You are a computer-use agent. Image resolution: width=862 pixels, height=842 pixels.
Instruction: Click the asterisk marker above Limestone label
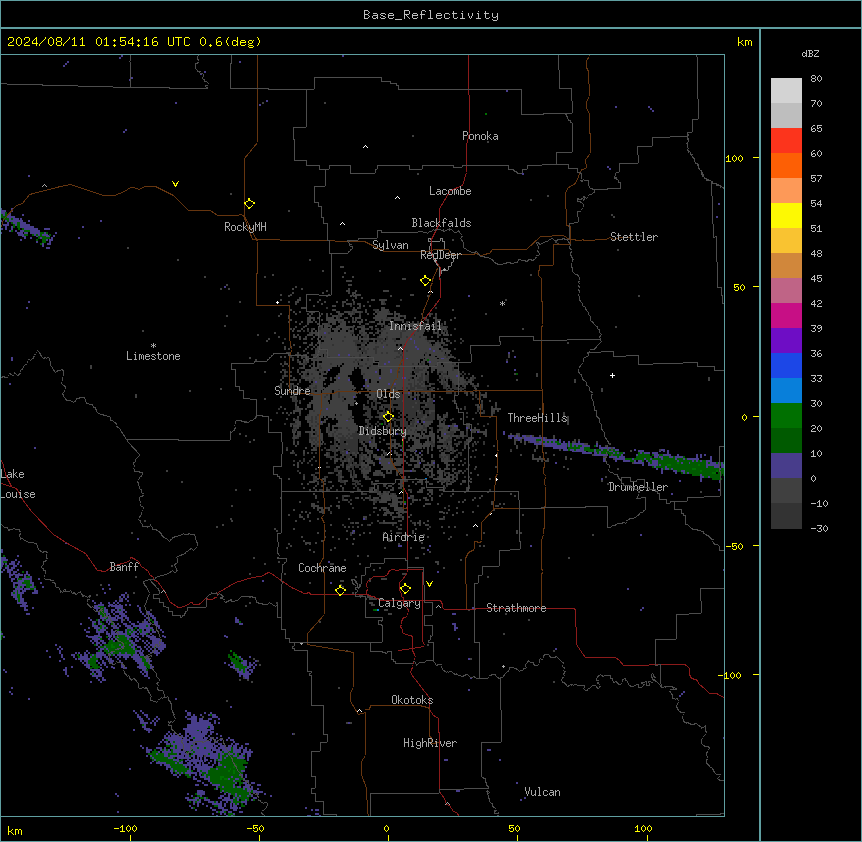(x=153, y=346)
